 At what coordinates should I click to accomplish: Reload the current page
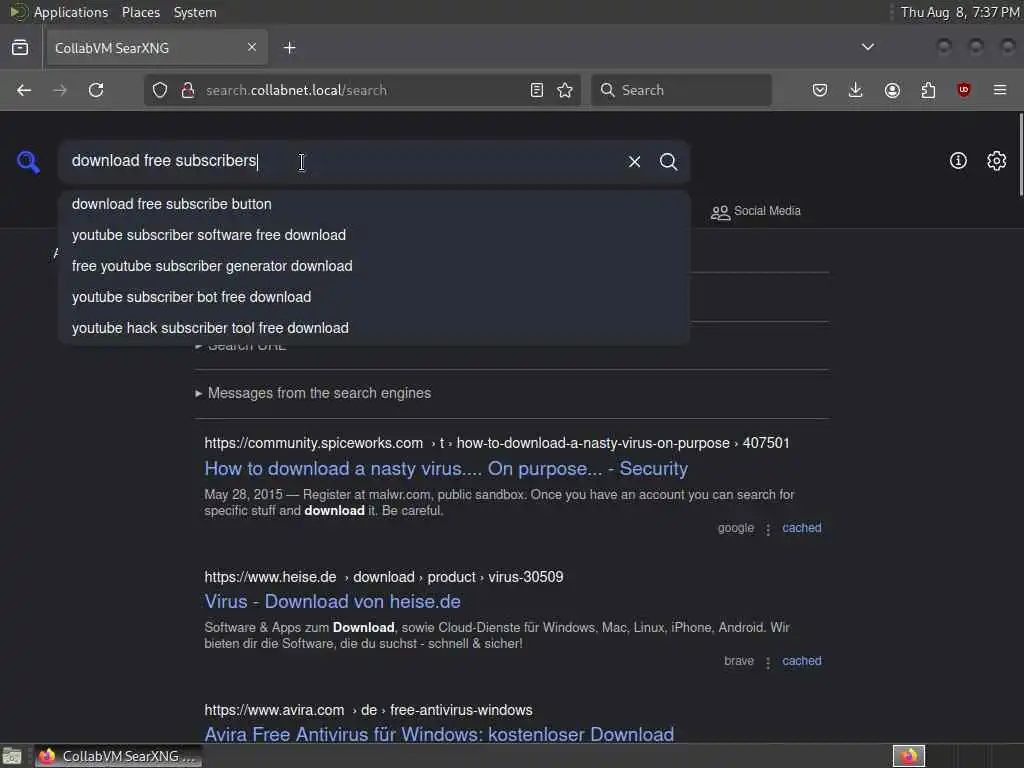(96, 90)
